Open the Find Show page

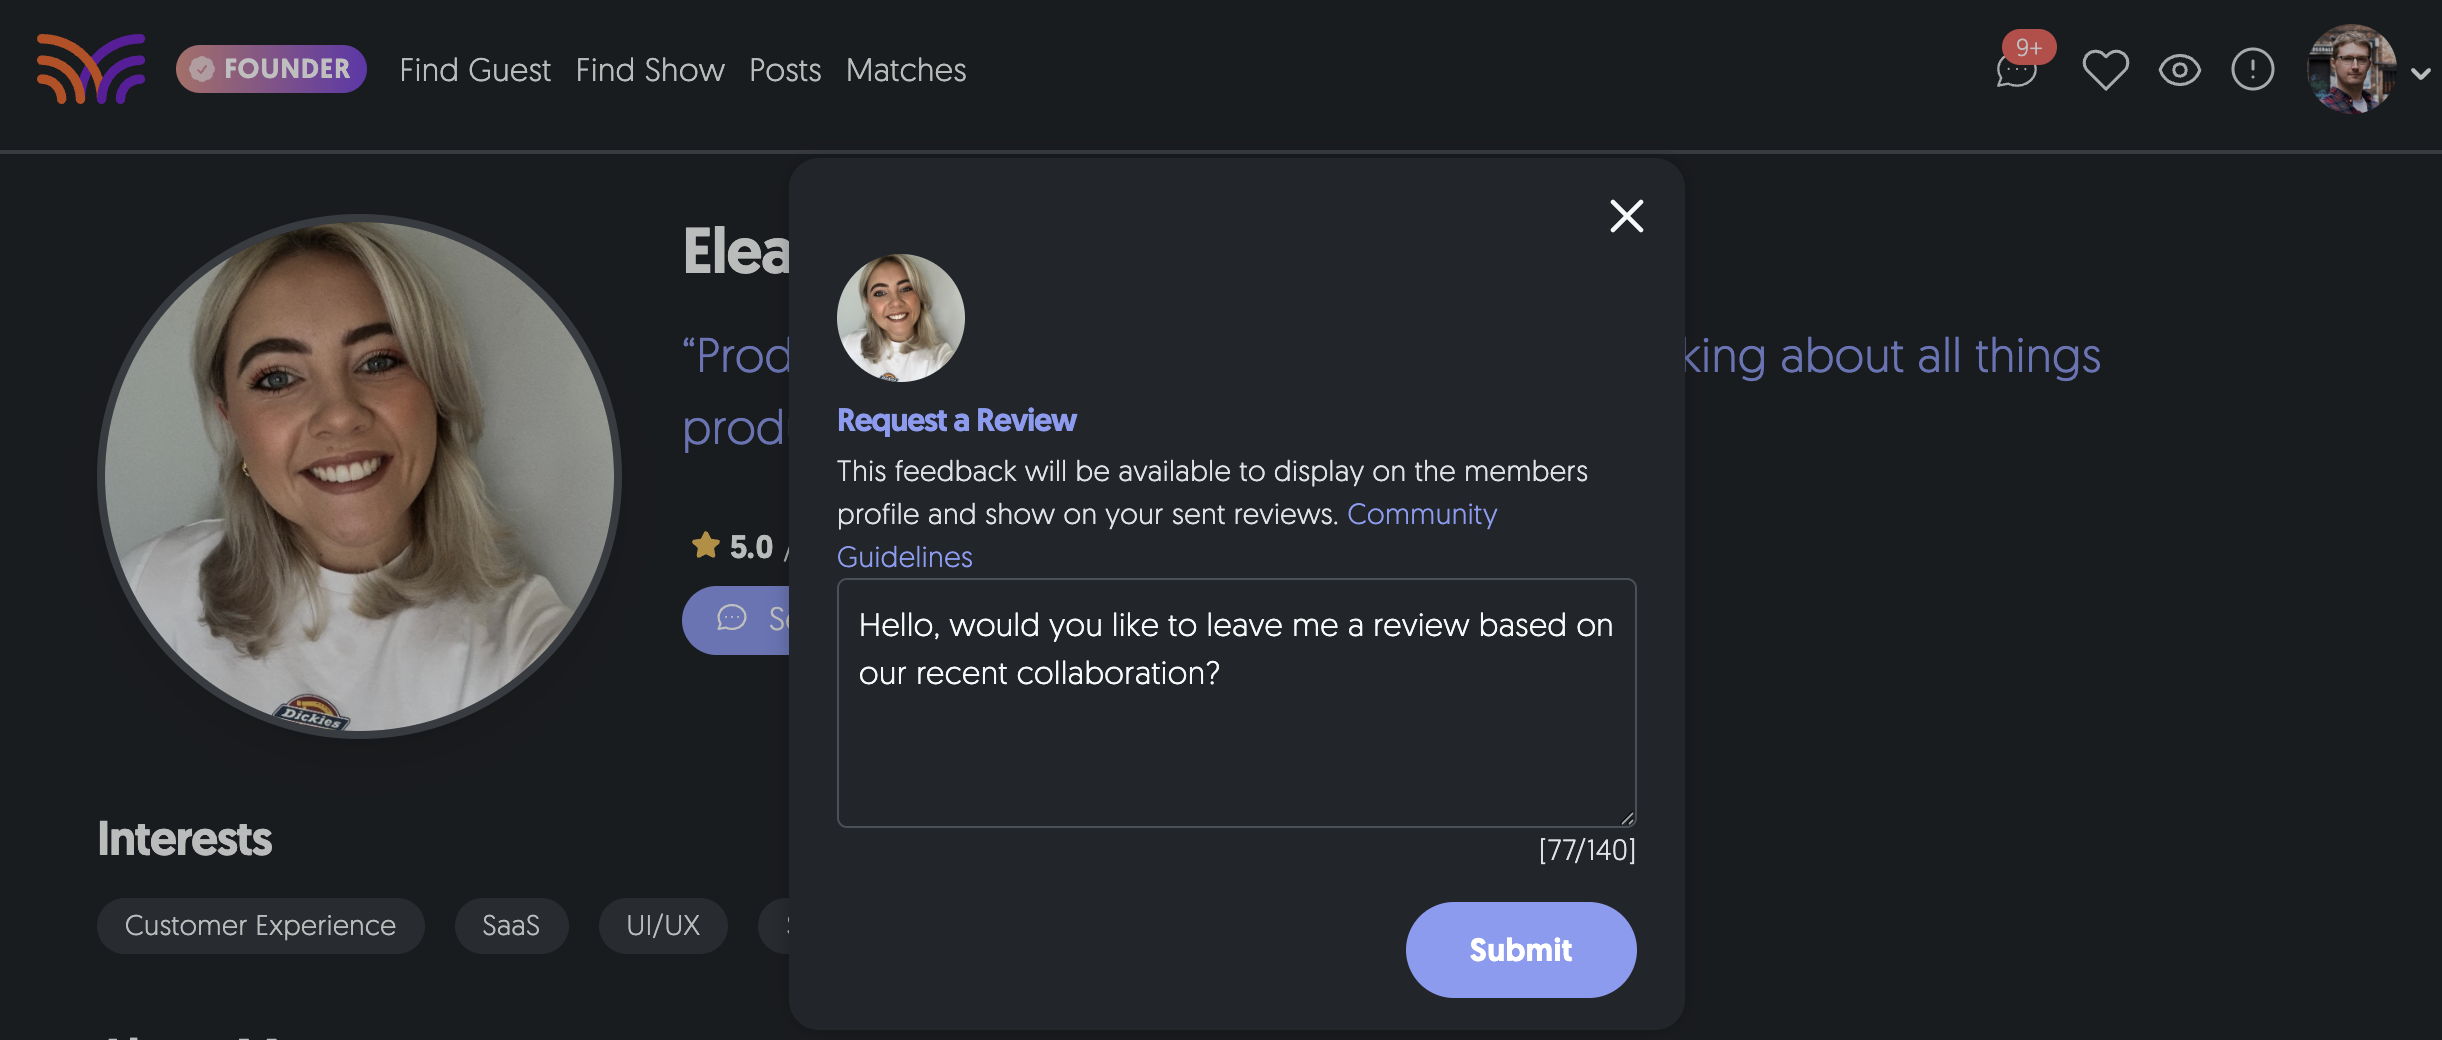click(x=650, y=70)
